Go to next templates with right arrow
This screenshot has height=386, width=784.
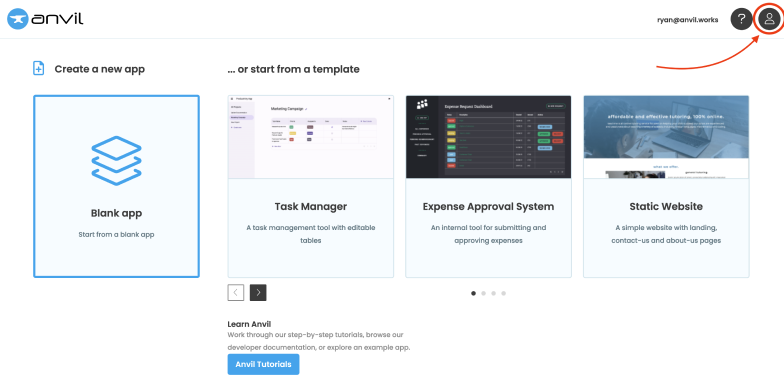click(x=258, y=292)
